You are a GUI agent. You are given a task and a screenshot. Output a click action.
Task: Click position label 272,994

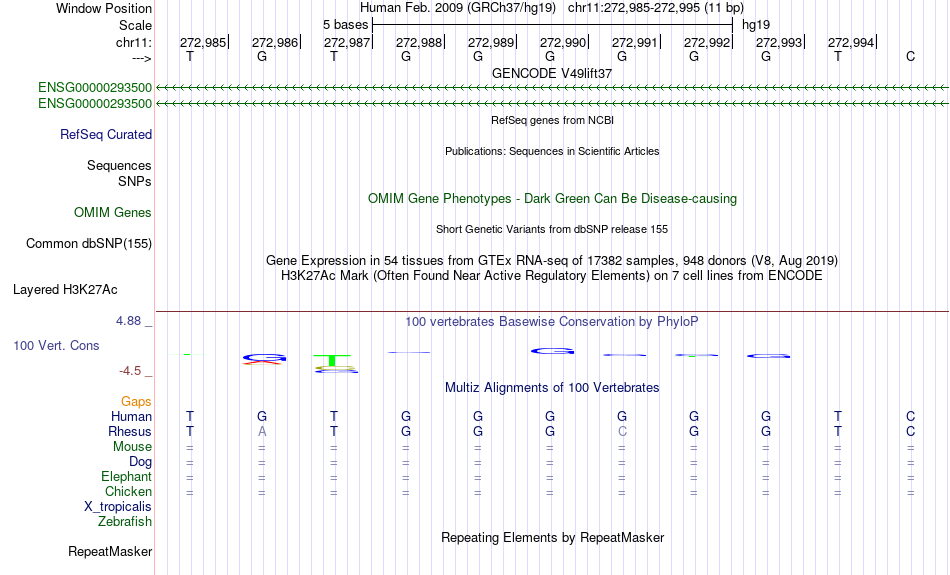click(x=851, y=42)
